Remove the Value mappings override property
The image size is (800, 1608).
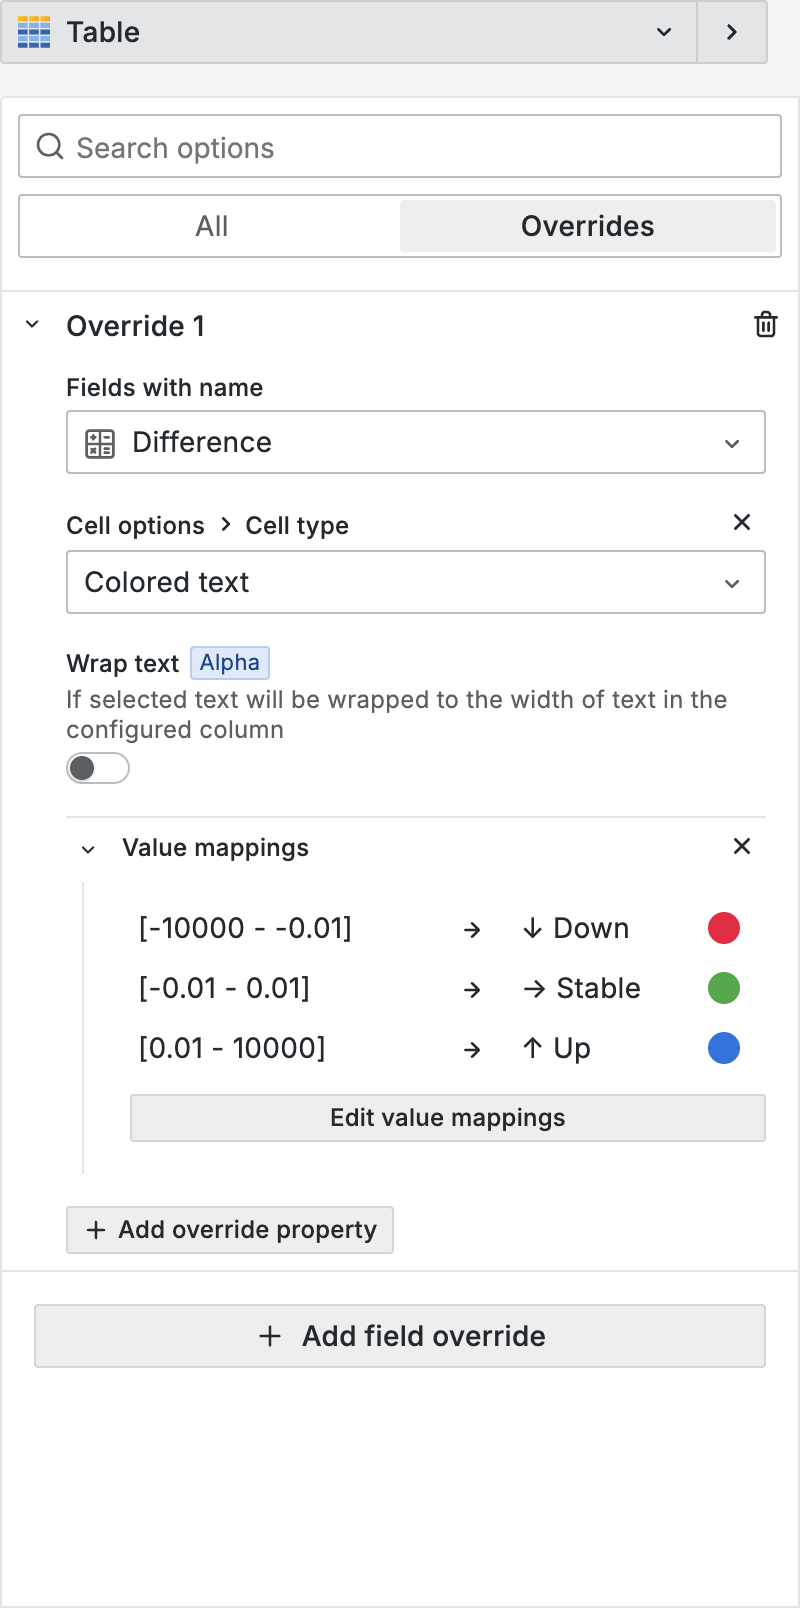point(741,846)
